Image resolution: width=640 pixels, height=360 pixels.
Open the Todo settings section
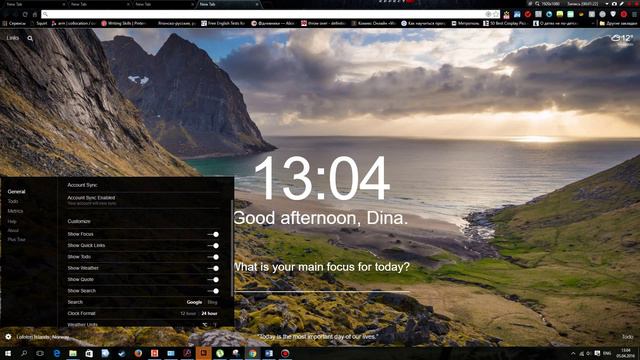point(13,201)
